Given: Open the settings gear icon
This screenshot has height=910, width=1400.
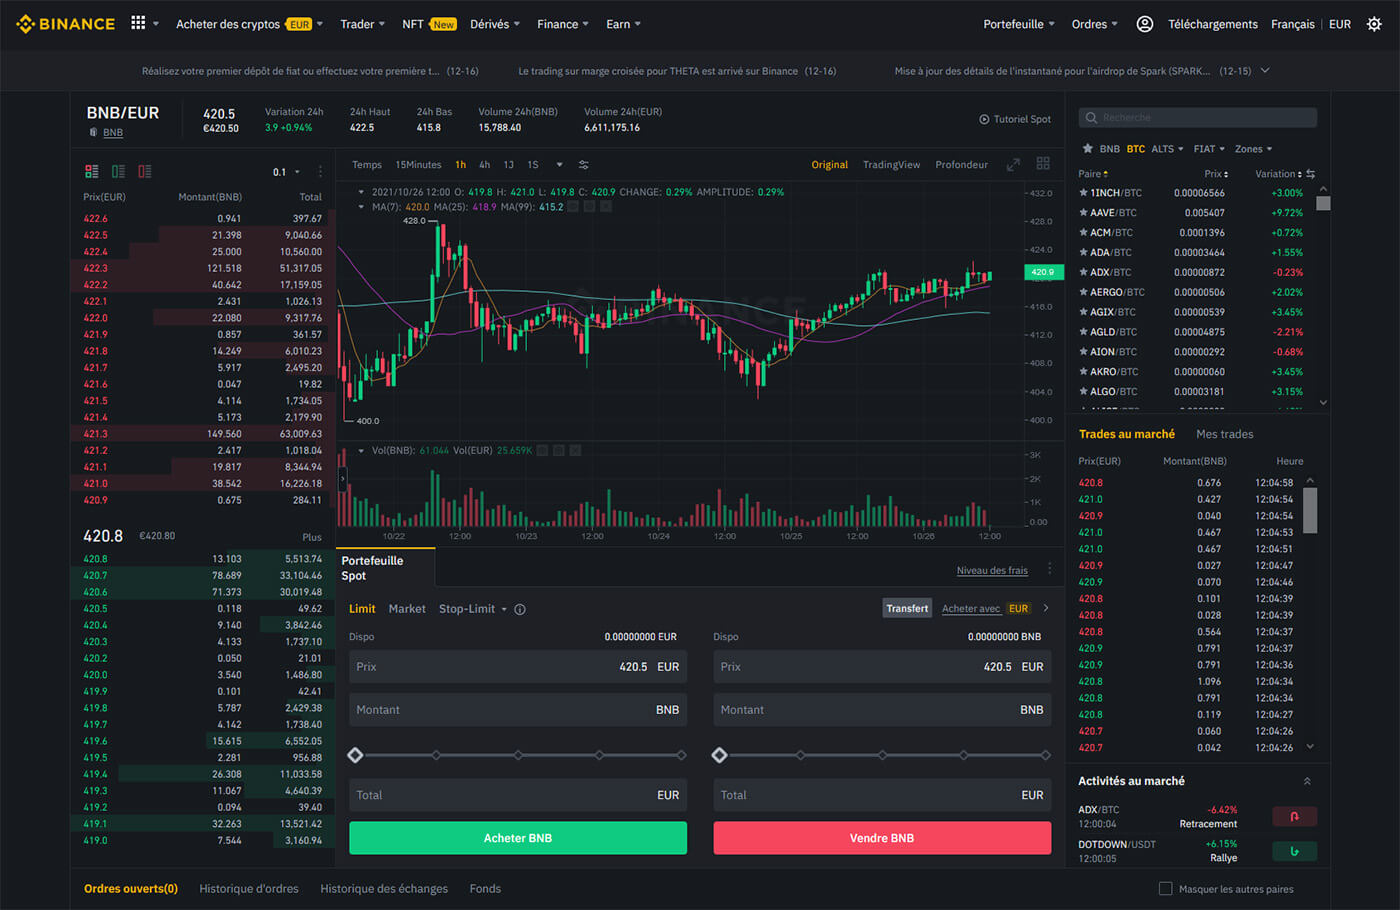Looking at the screenshot, I should tap(1374, 24).
